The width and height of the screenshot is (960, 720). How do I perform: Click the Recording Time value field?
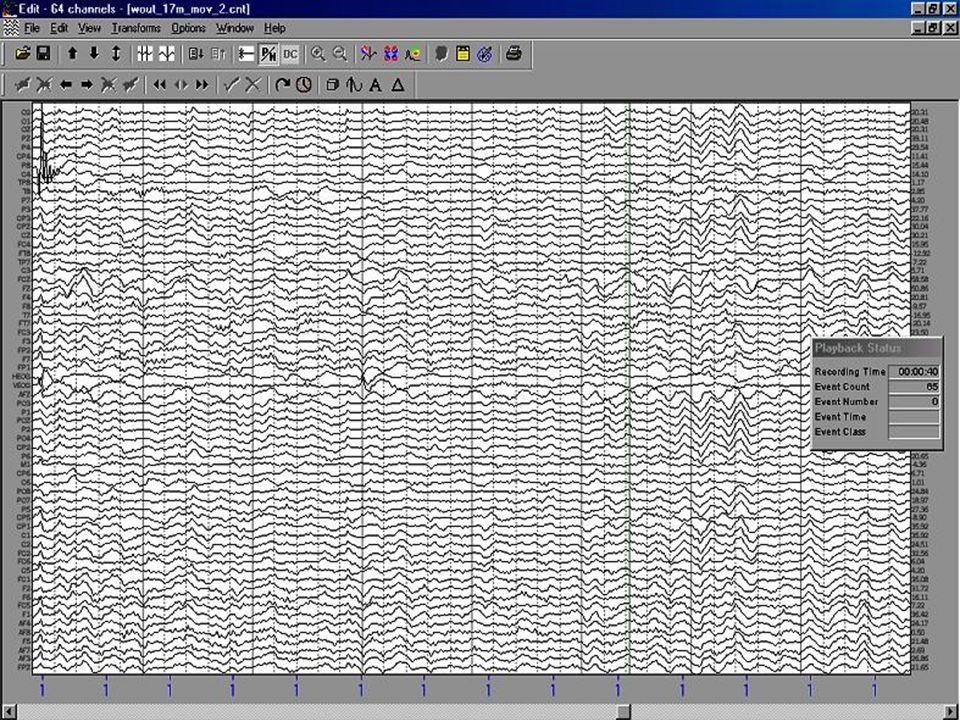tap(914, 372)
